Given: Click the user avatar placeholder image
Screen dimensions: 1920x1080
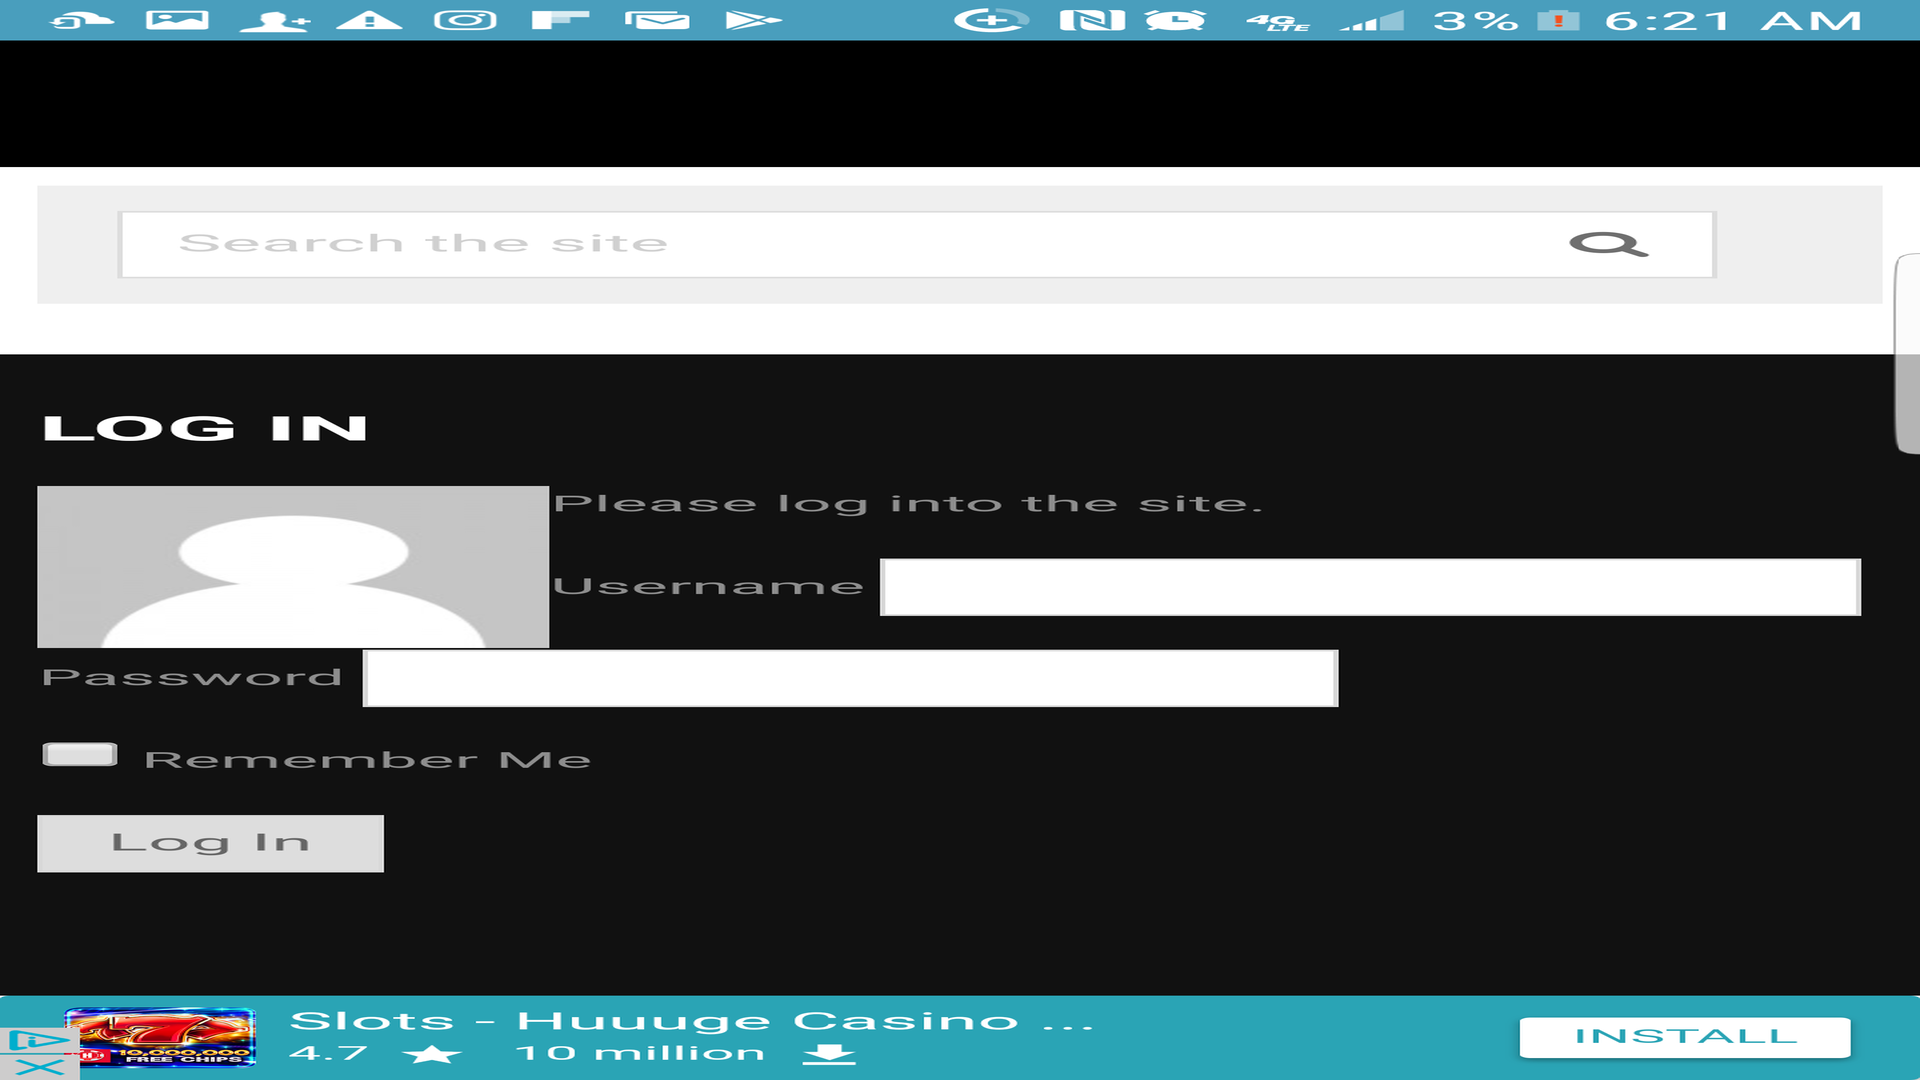Looking at the screenshot, I should point(293,567).
